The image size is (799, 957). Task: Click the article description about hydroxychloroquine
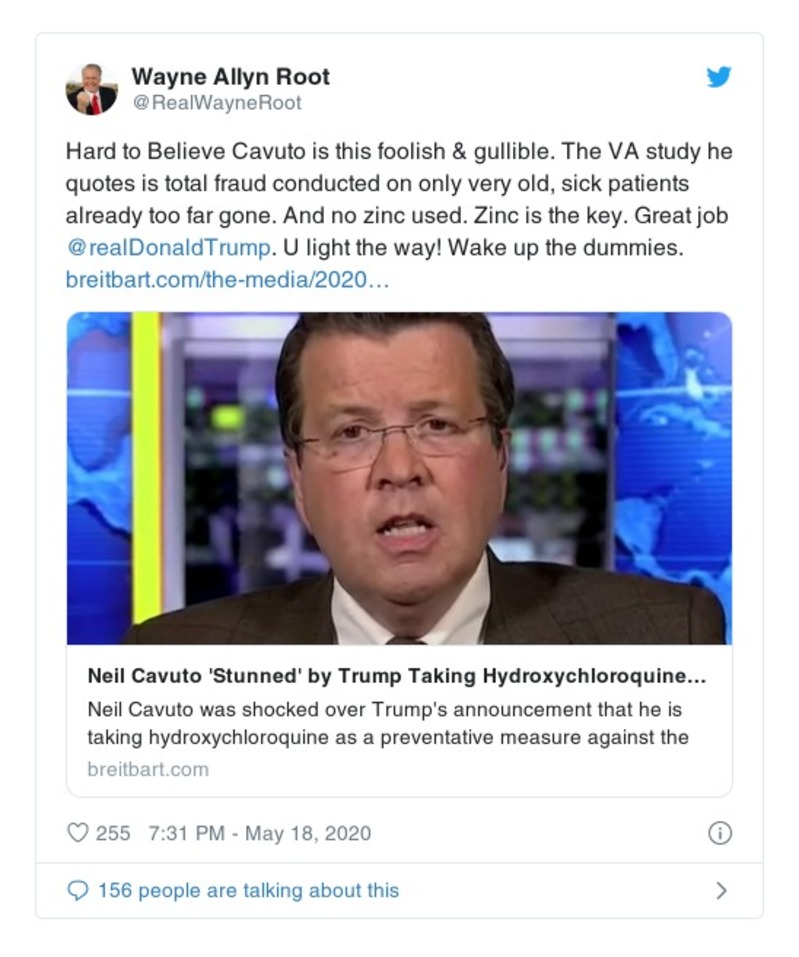(388, 724)
